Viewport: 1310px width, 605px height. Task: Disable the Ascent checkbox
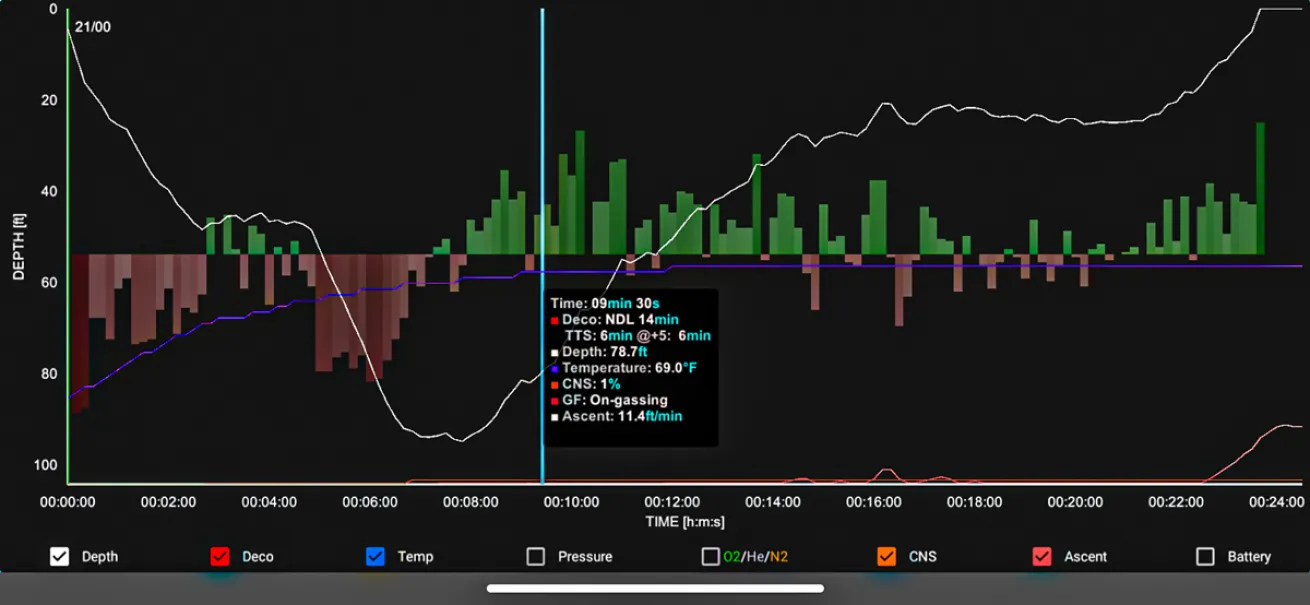pyautogui.click(x=1042, y=557)
